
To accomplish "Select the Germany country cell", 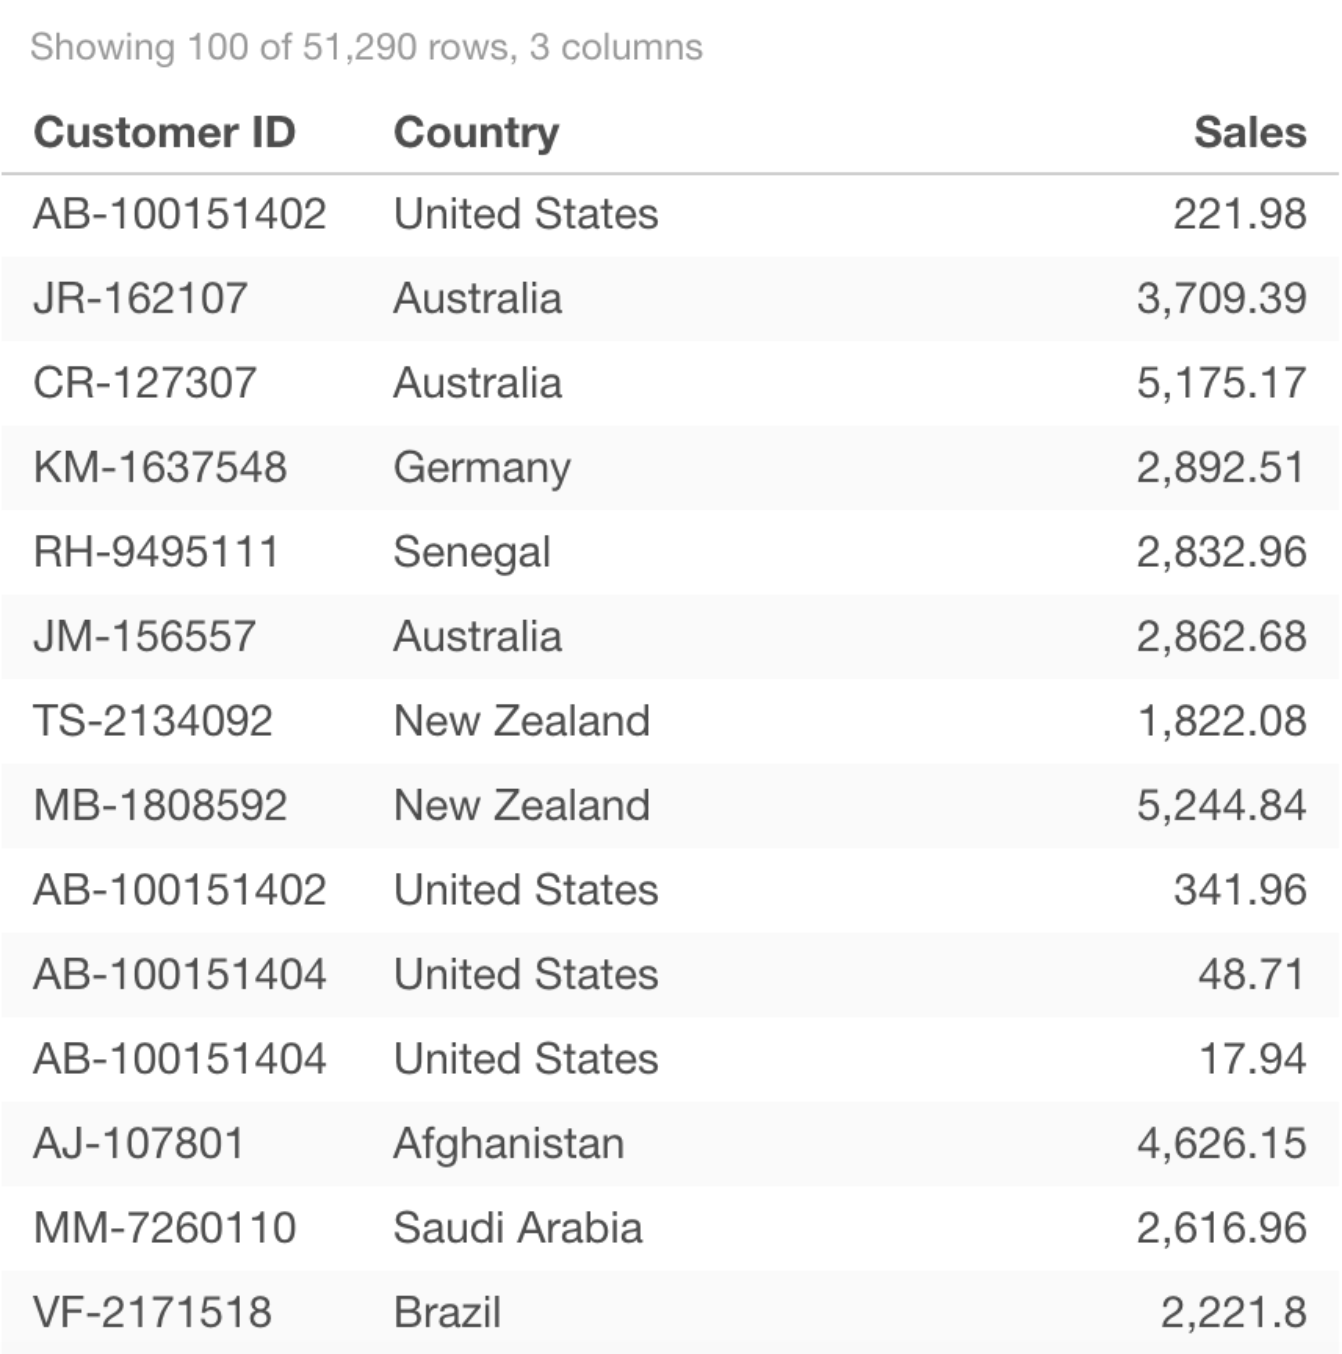I will (482, 467).
